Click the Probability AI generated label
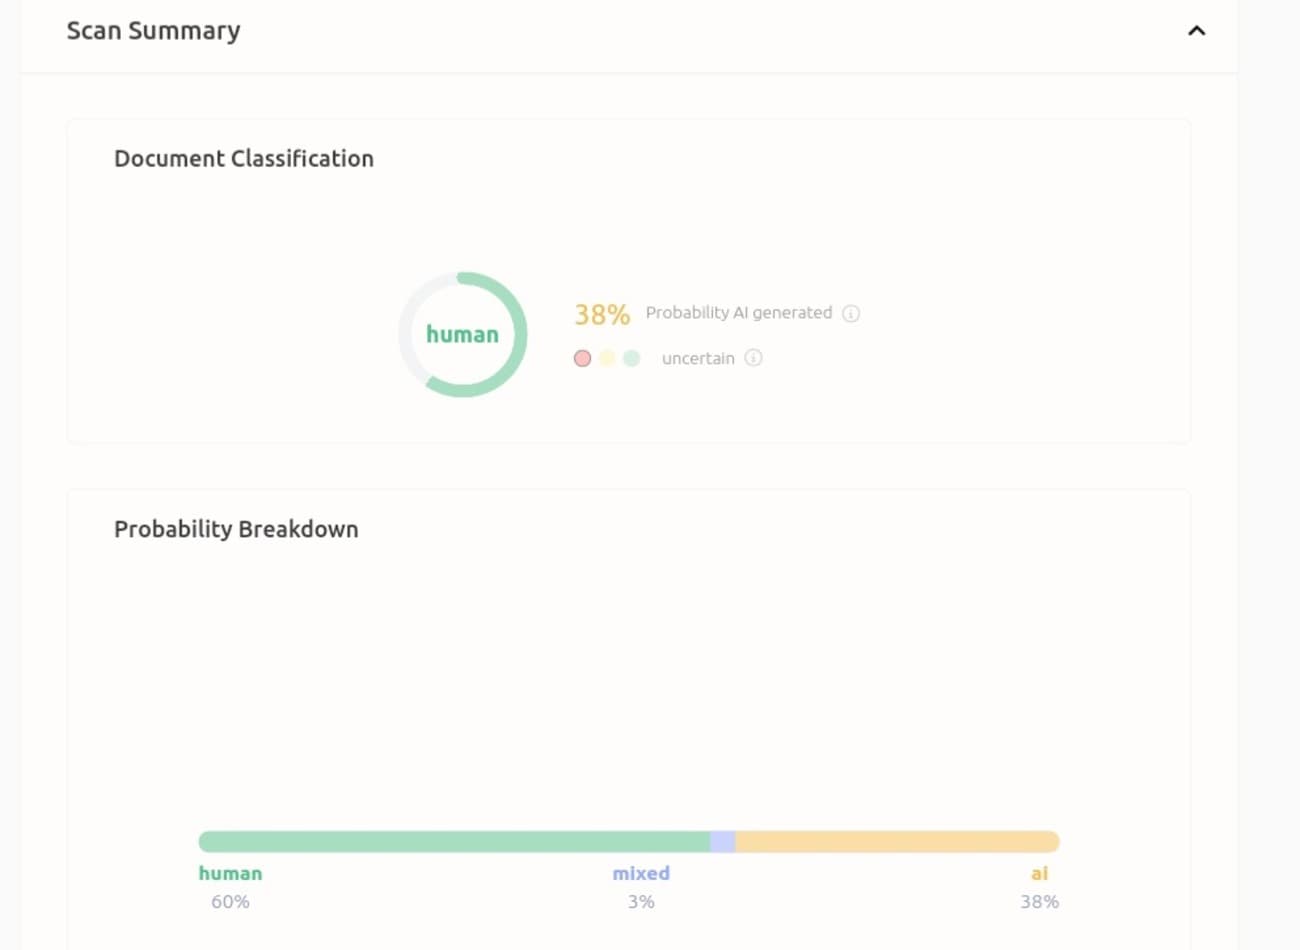 pyautogui.click(x=738, y=313)
